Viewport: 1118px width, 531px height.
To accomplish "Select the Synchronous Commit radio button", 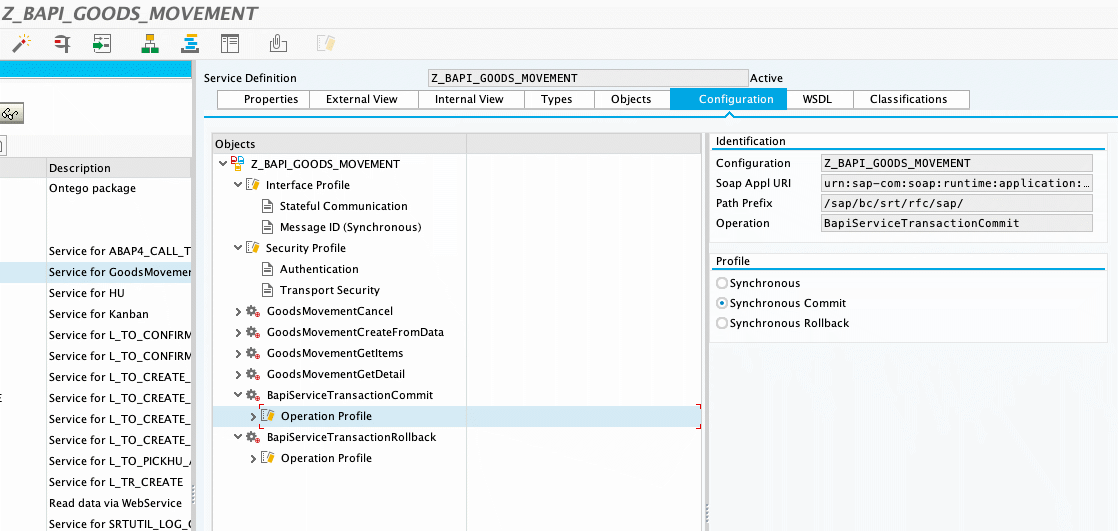I will tap(722, 303).
